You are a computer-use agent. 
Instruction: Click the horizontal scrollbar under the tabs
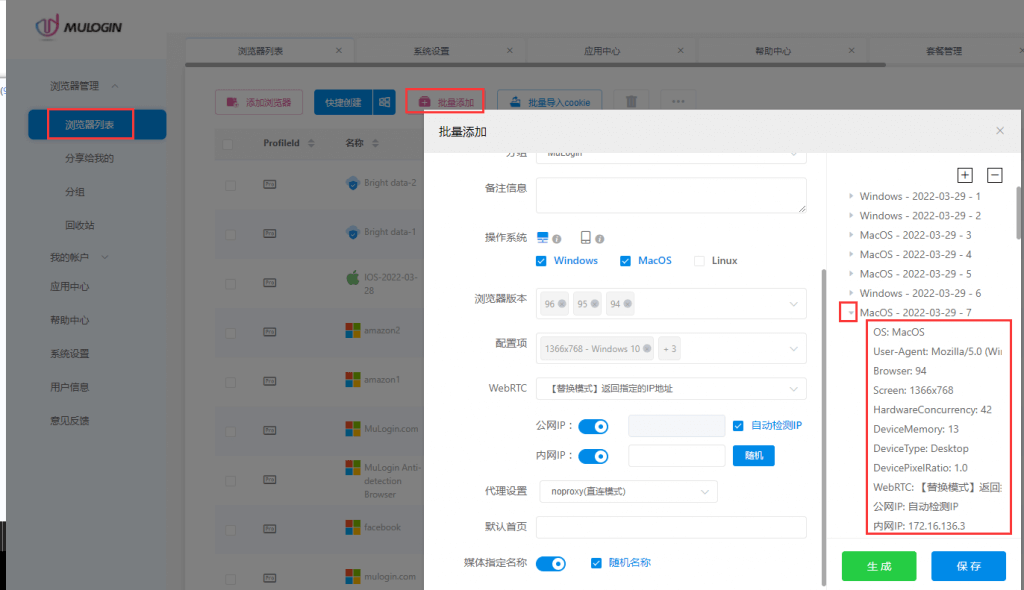coord(536,65)
